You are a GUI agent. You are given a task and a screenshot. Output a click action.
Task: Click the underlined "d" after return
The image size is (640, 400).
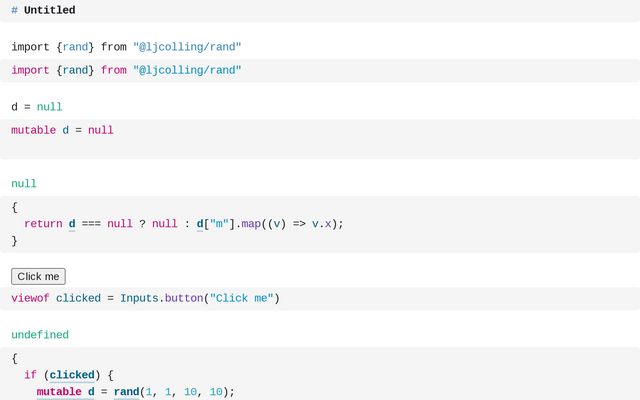(72, 224)
